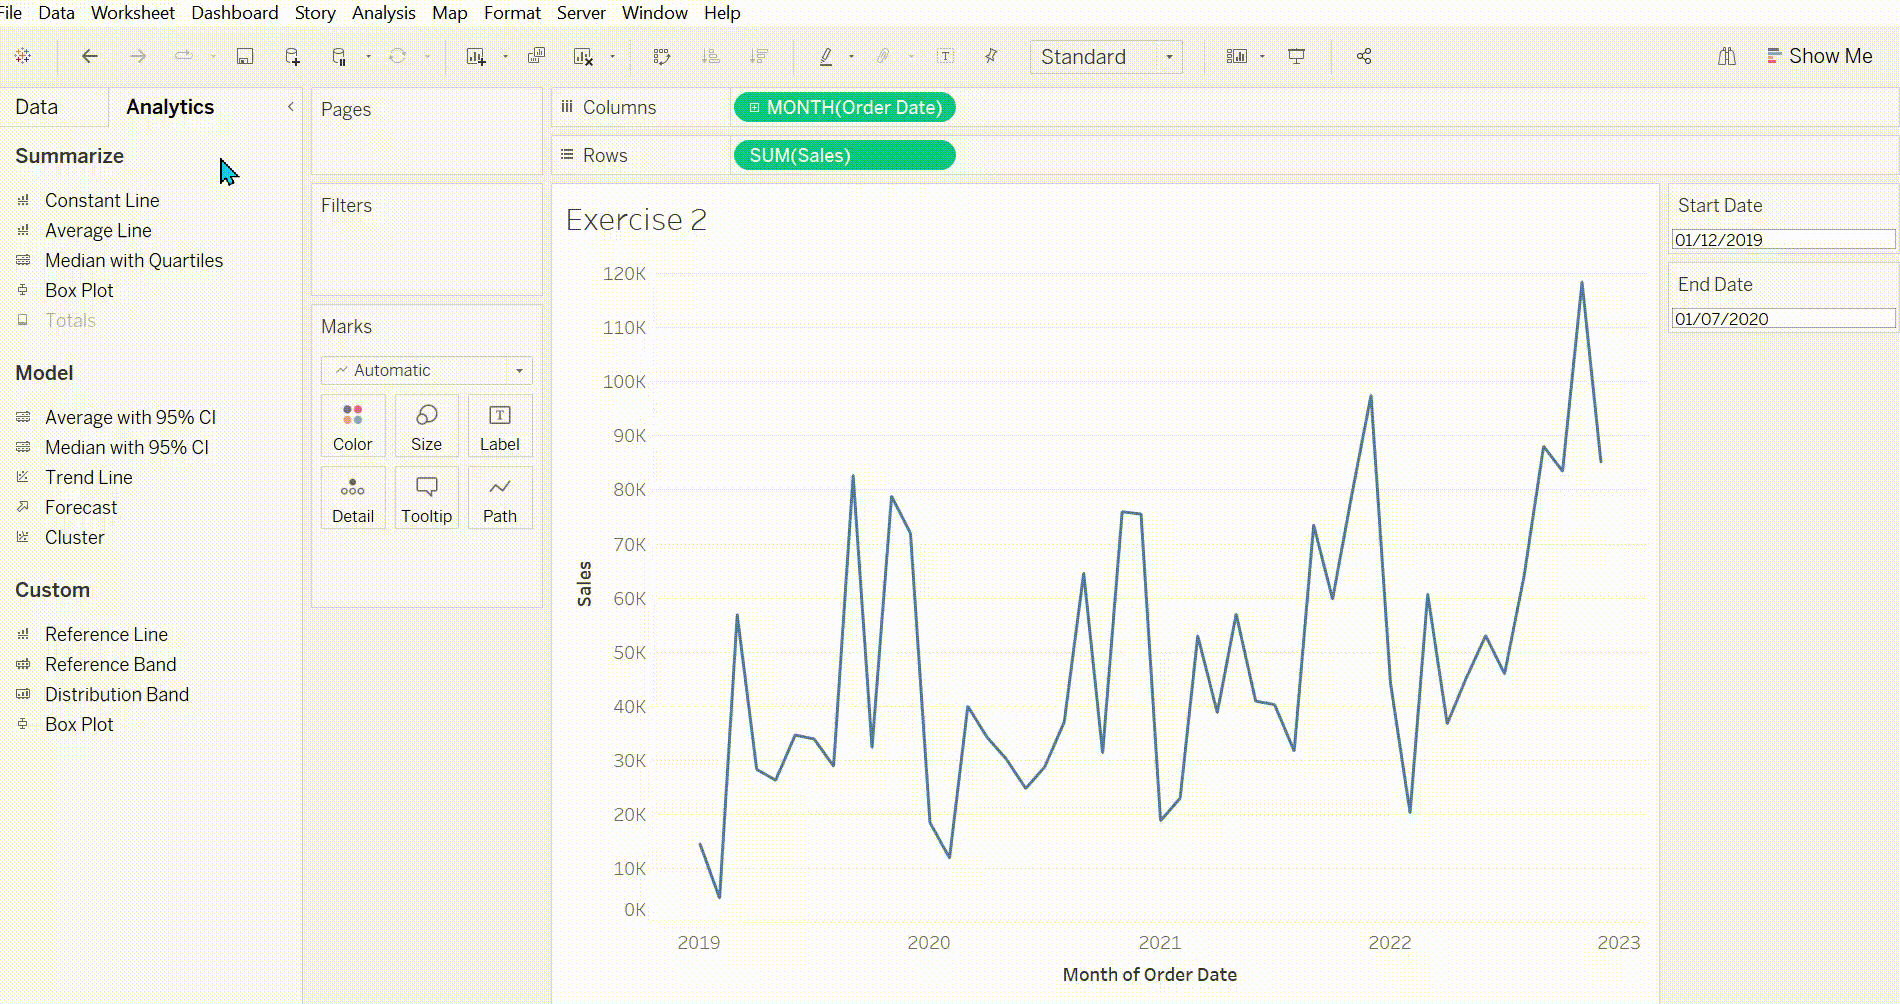Viewport: 1900px width, 1004px height.
Task: Click the Data Guide binoculars icon
Action: pos(1727,56)
